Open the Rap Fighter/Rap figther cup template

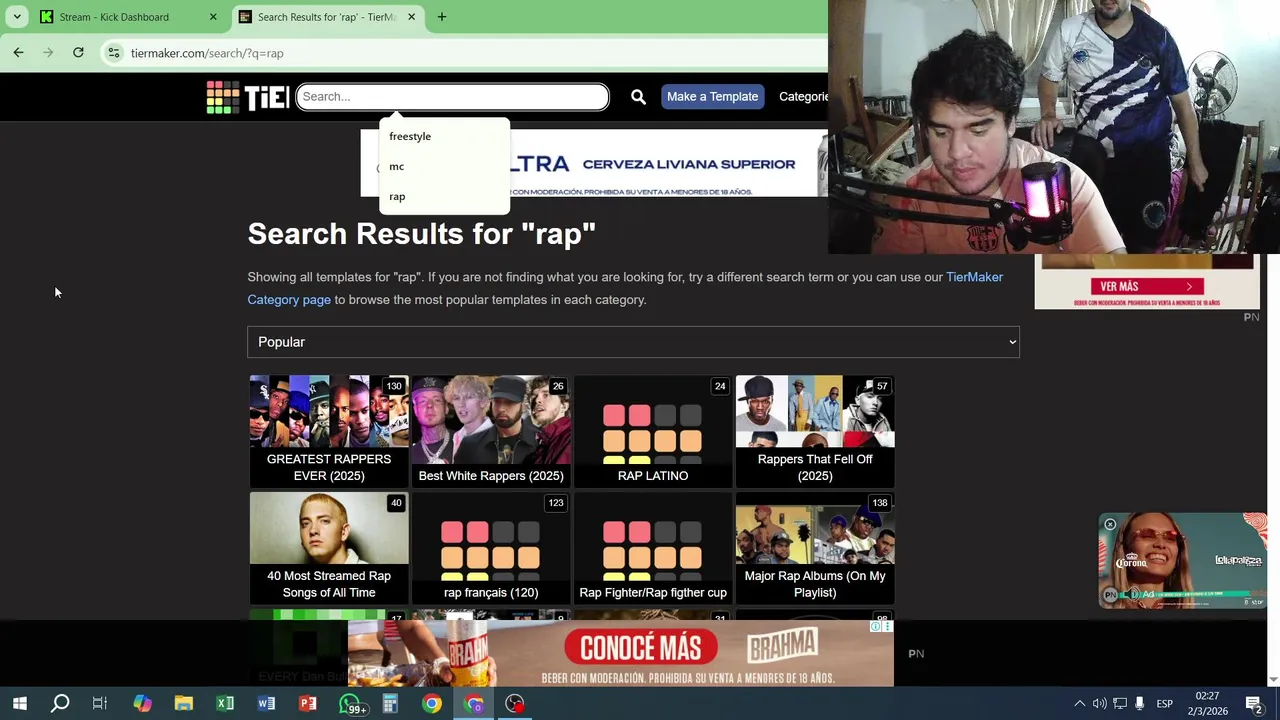pyautogui.click(x=653, y=548)
